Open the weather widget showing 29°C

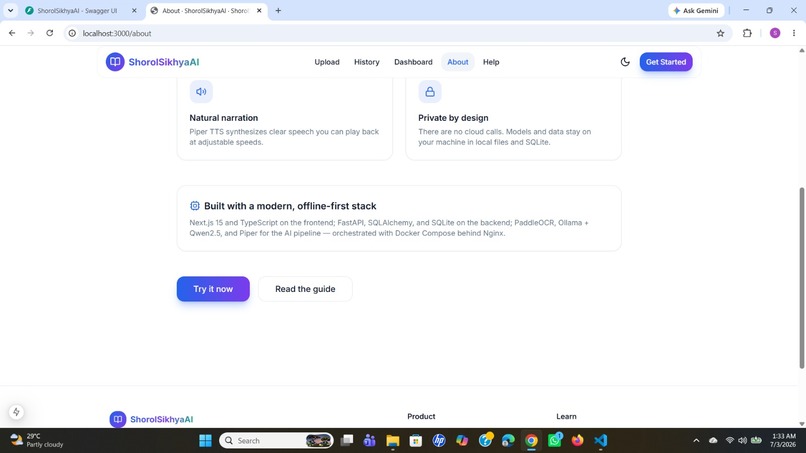click(x=37, y=441)
